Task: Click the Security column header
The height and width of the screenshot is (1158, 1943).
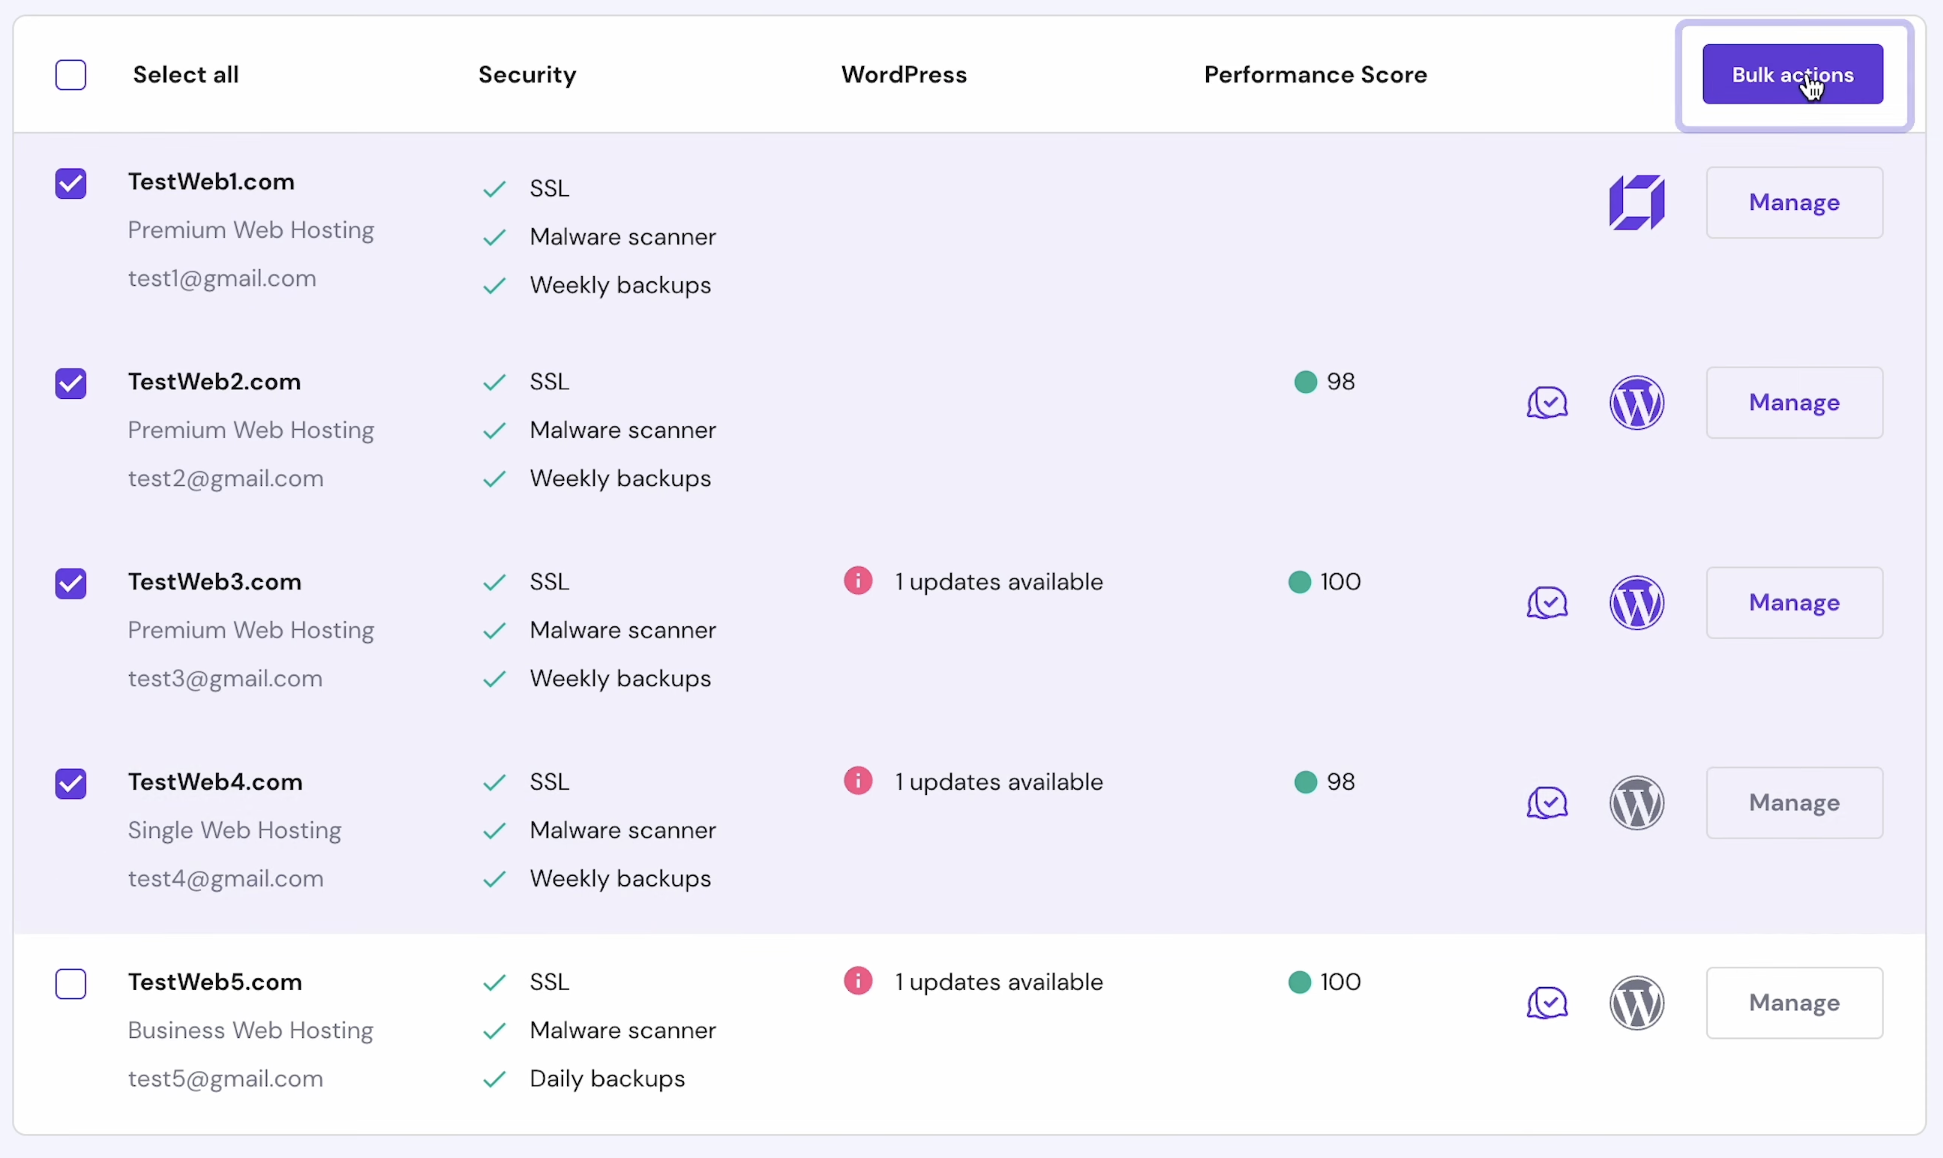Action: click(x=527, y=75)
